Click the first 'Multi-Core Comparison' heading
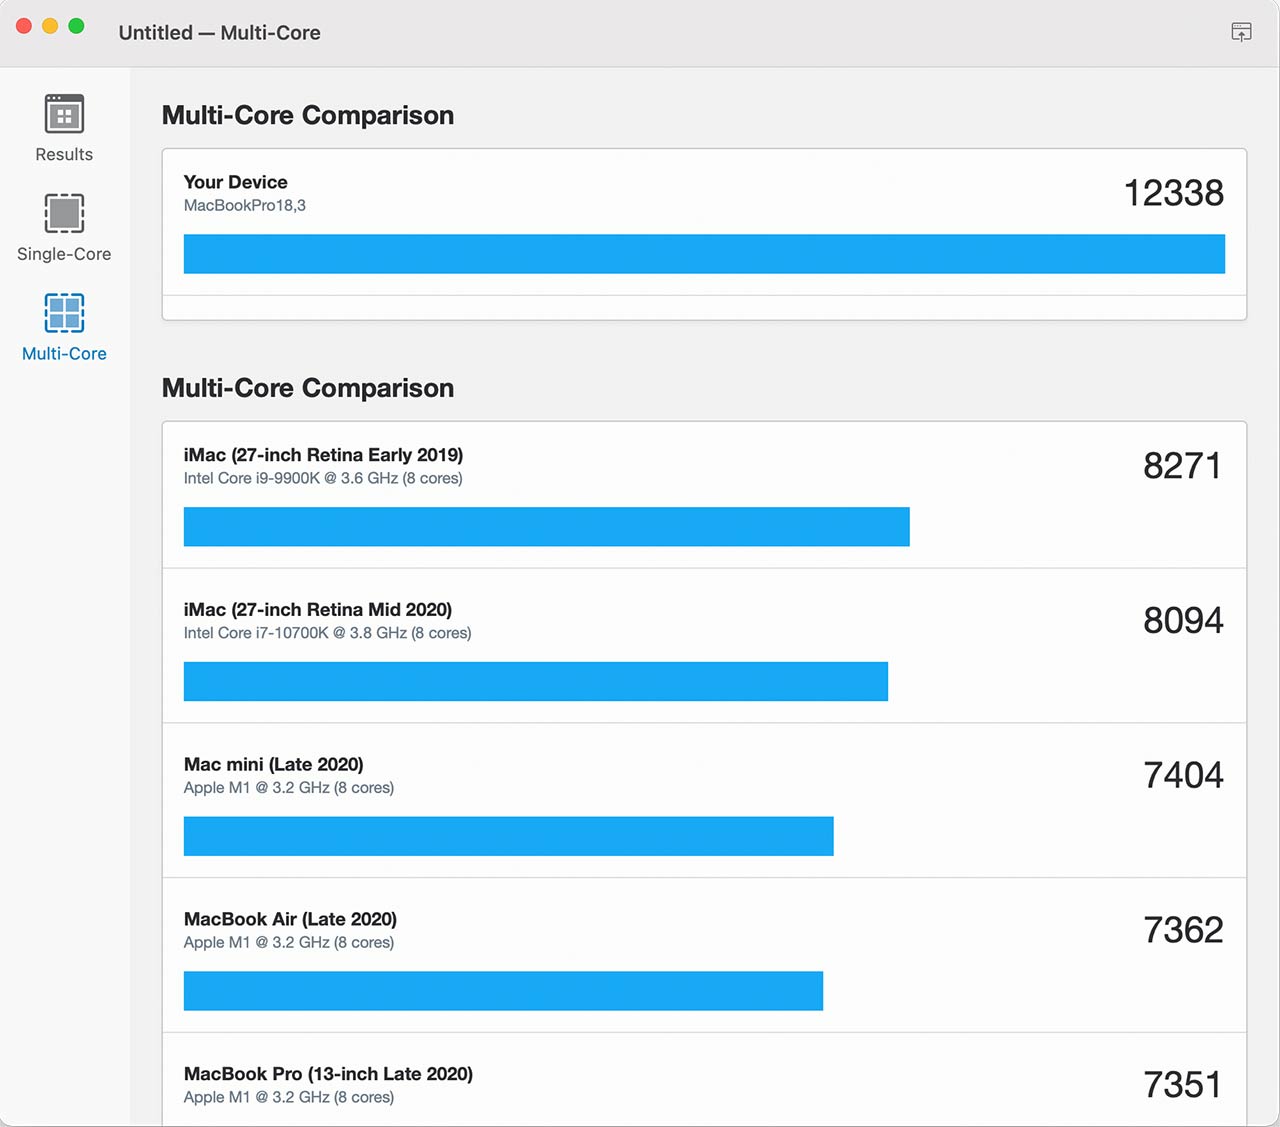 pos(308,115)
